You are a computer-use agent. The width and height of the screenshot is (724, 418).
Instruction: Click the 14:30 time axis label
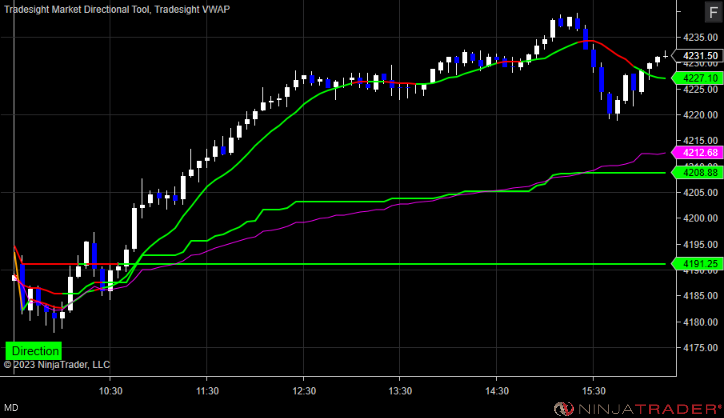pyautogui.click(x=497, y=391)
